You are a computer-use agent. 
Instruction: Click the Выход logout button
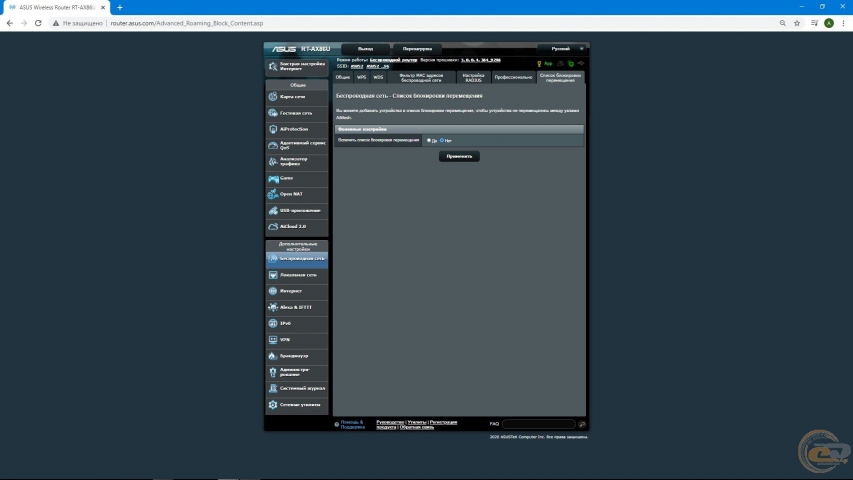coord(366,49)
